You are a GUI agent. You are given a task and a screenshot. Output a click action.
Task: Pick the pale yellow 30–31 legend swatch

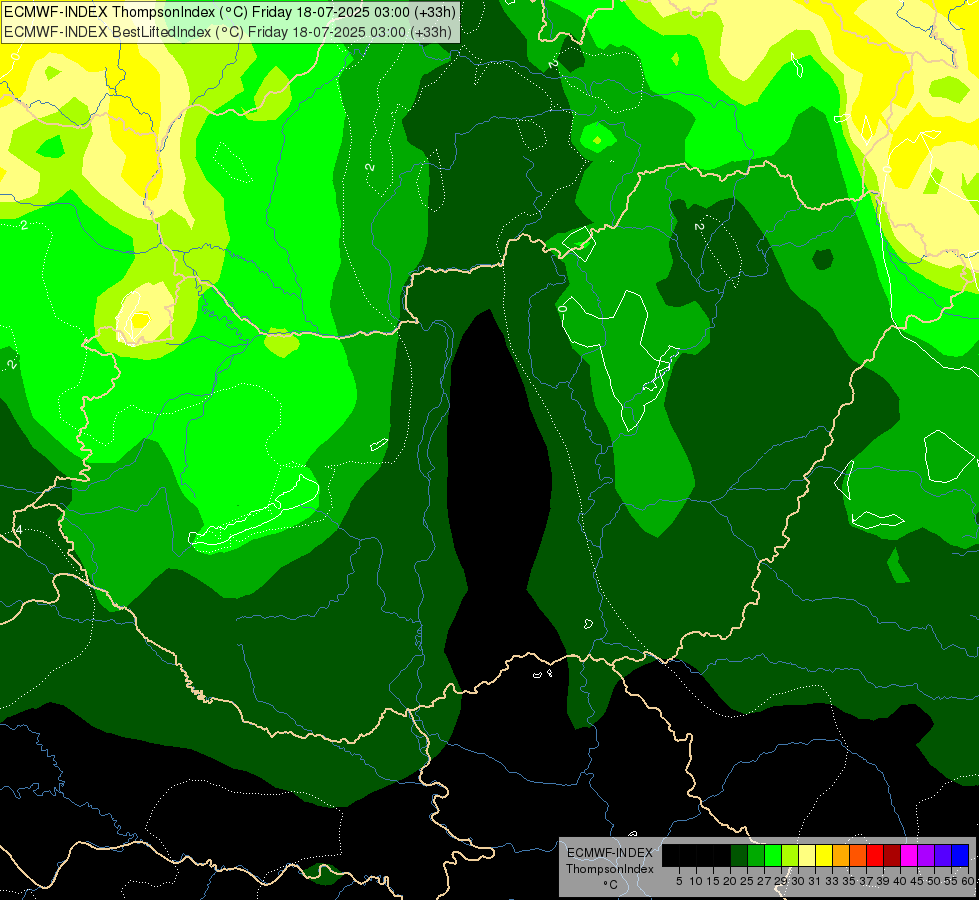tap(808, 855)
